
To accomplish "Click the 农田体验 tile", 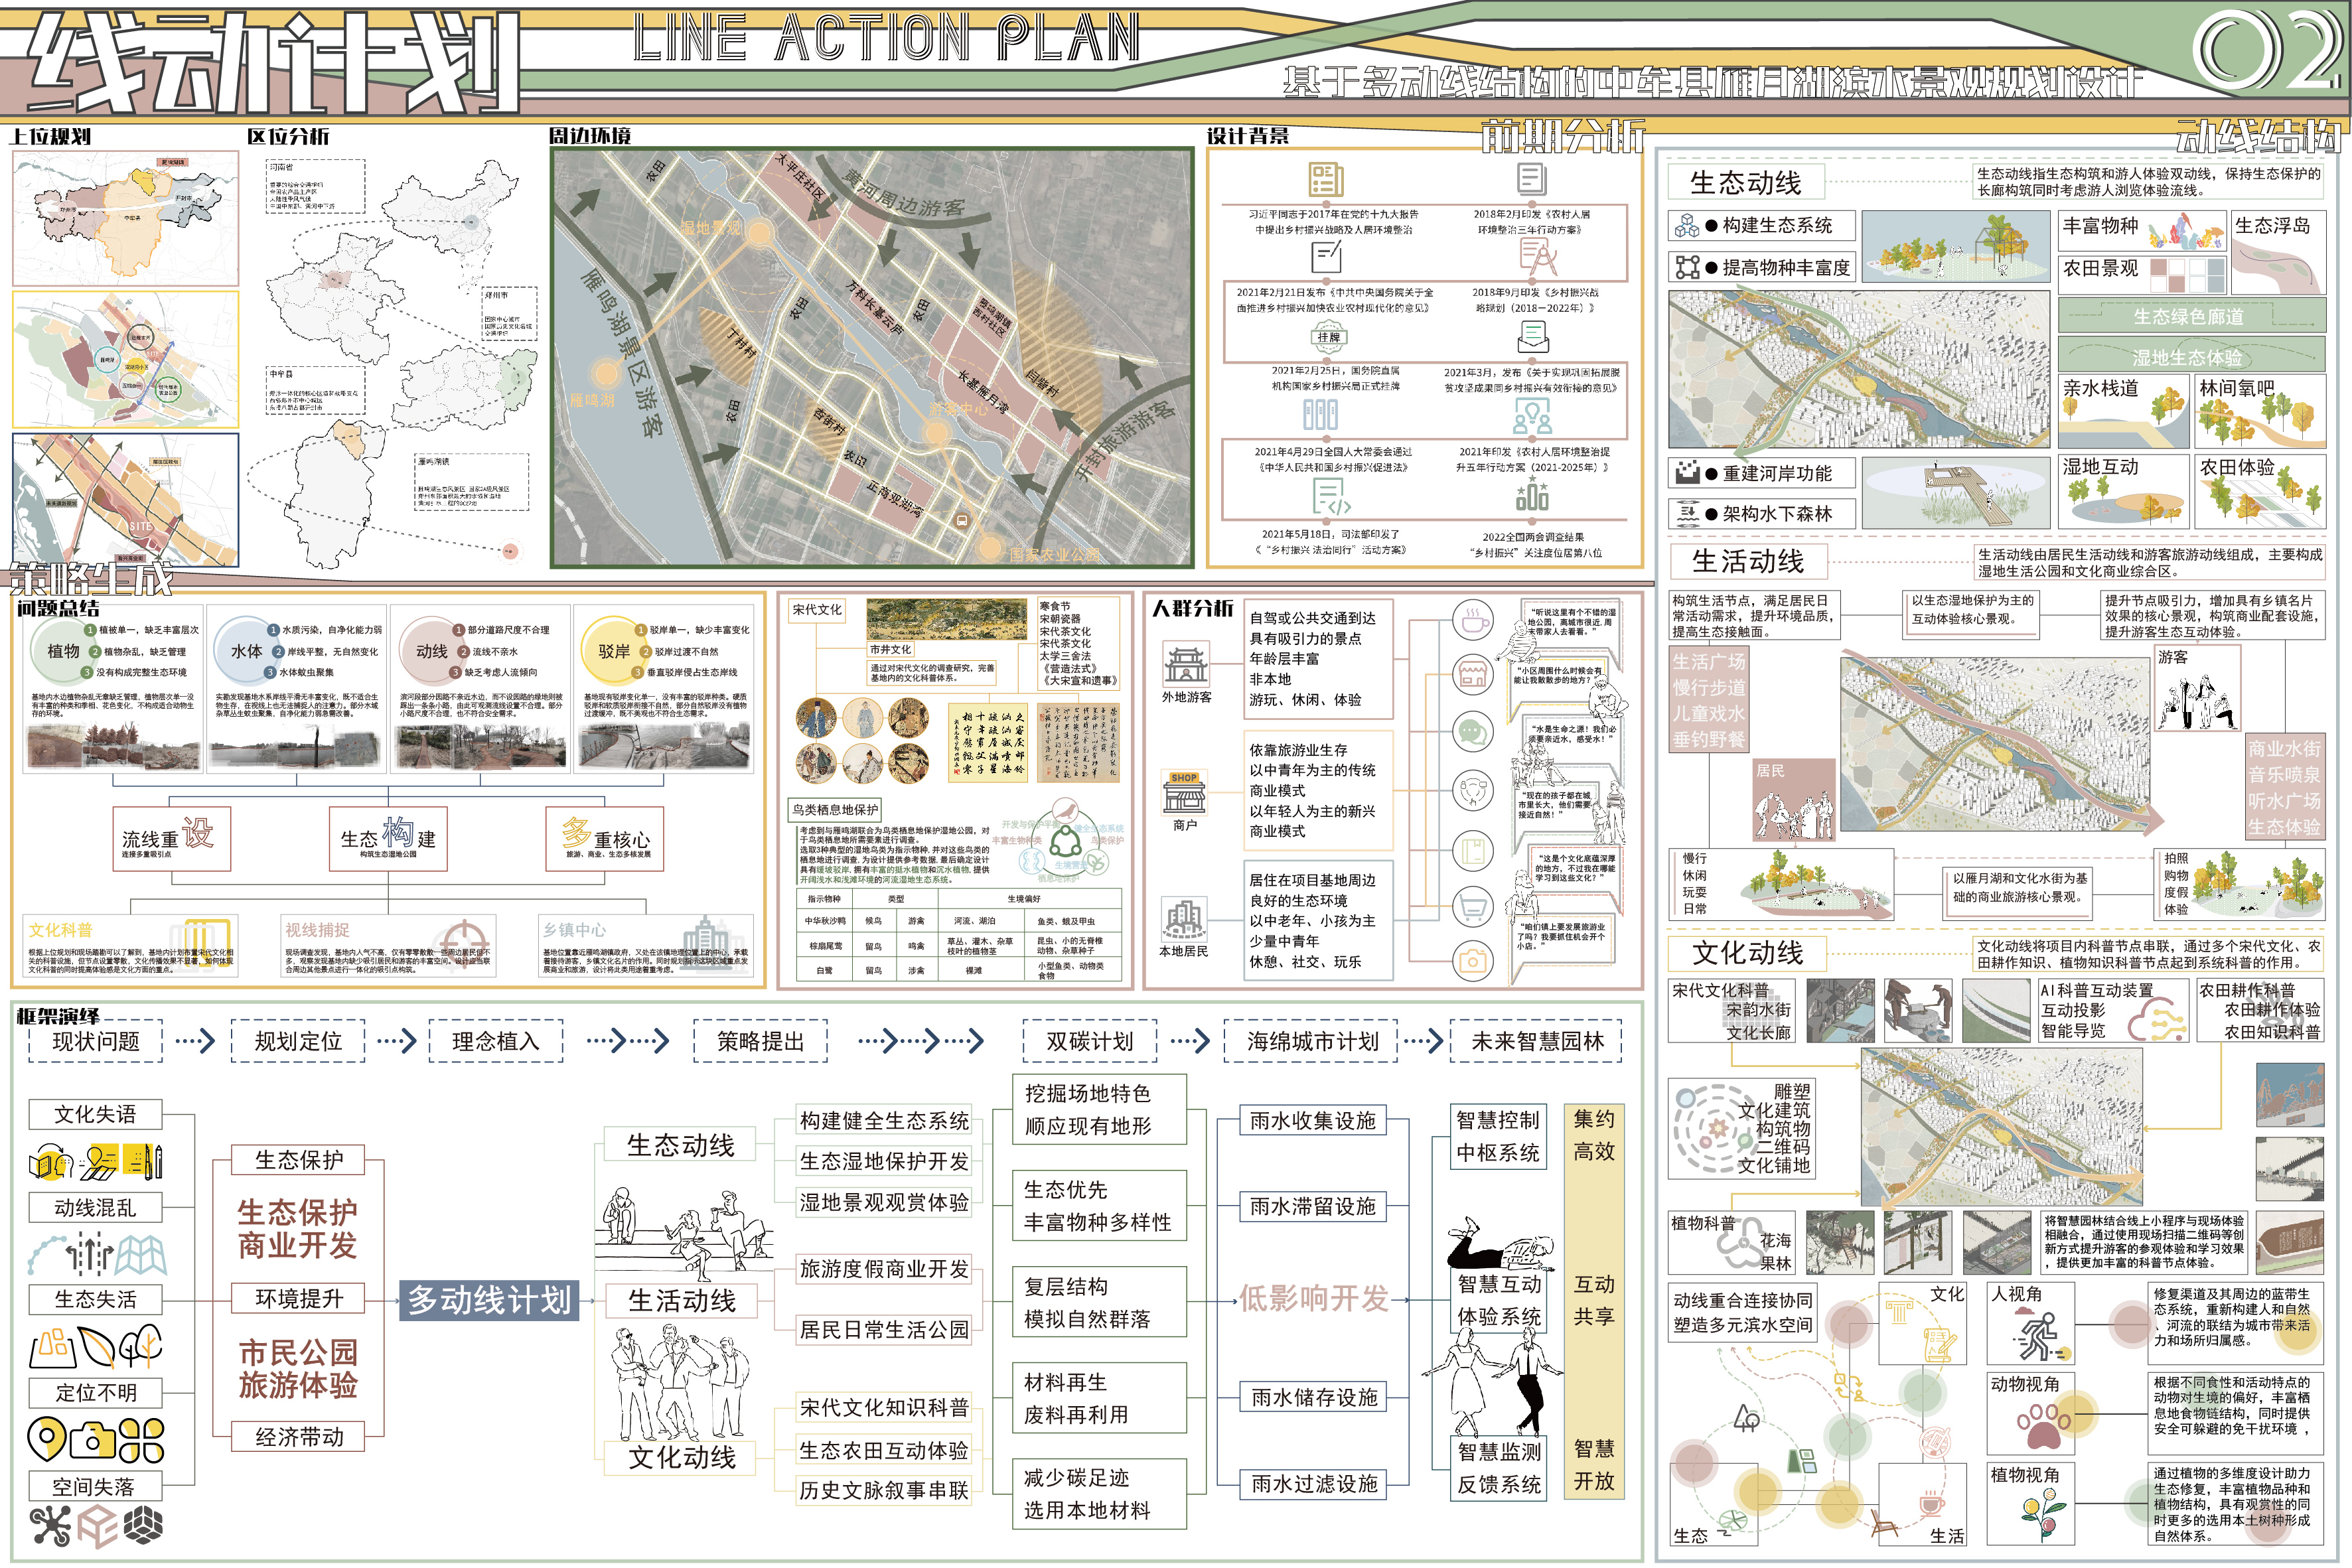I will tap(2260, 491).
